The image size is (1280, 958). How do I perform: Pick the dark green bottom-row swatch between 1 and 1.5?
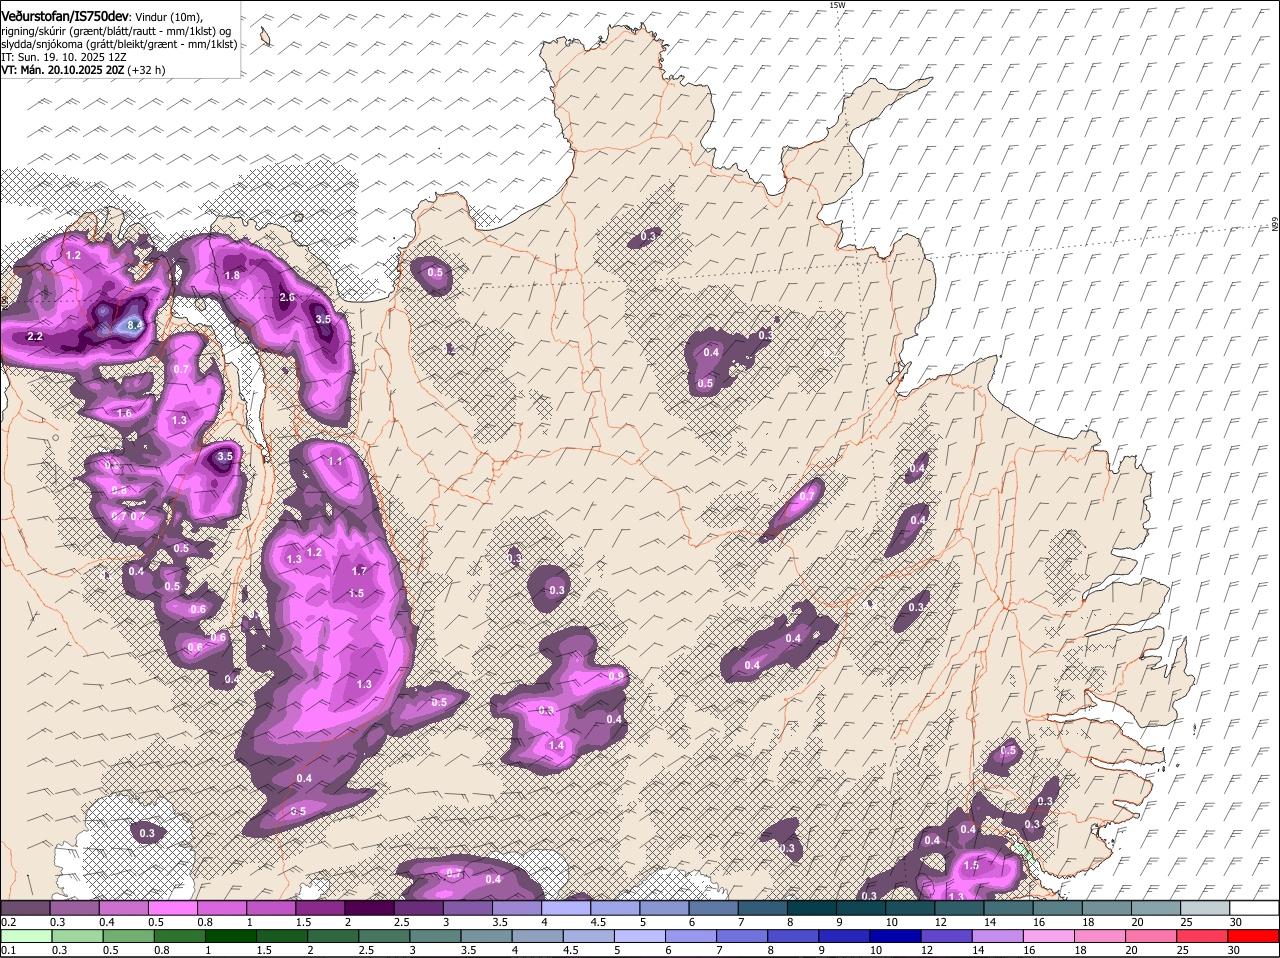click(x=230, y=936)
